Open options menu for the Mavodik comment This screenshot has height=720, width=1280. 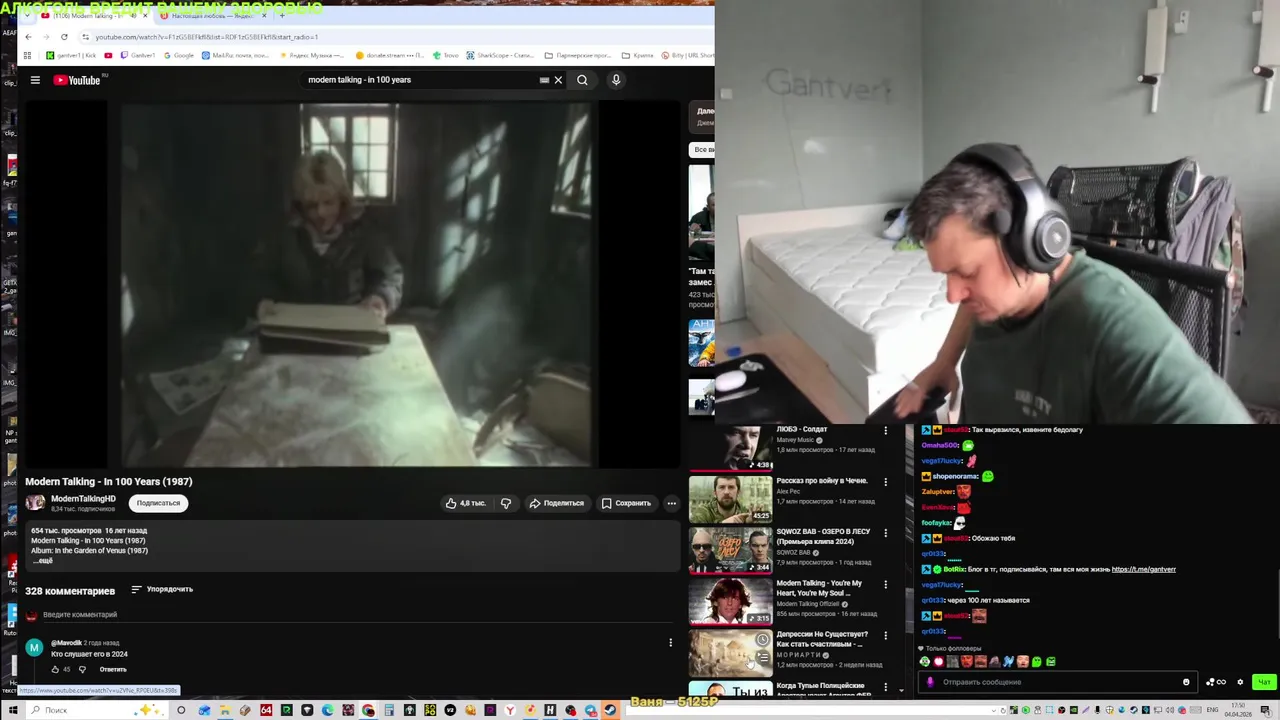(670, 642)
